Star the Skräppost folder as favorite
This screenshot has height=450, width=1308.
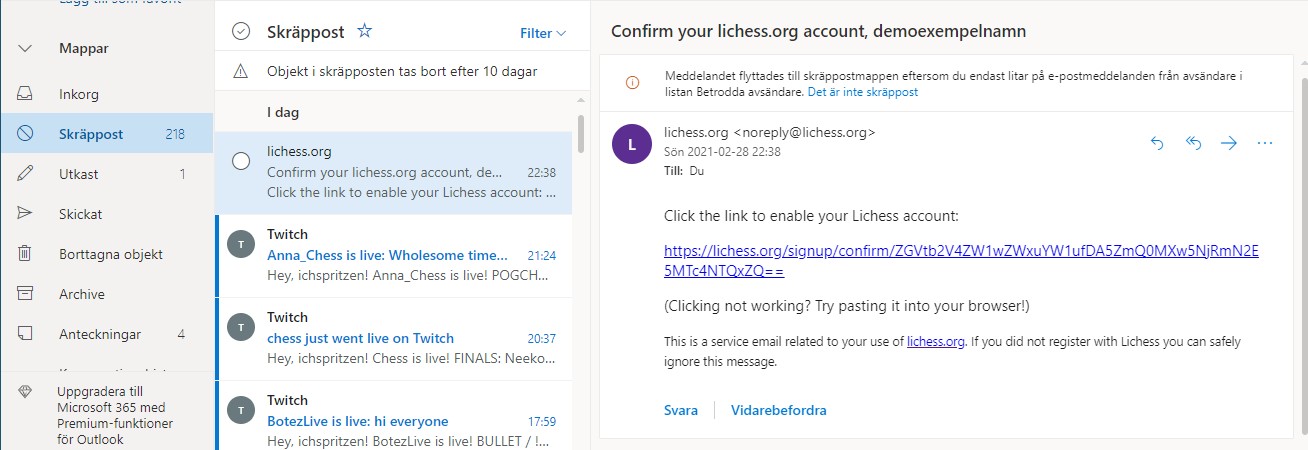[x=365, y=32]
